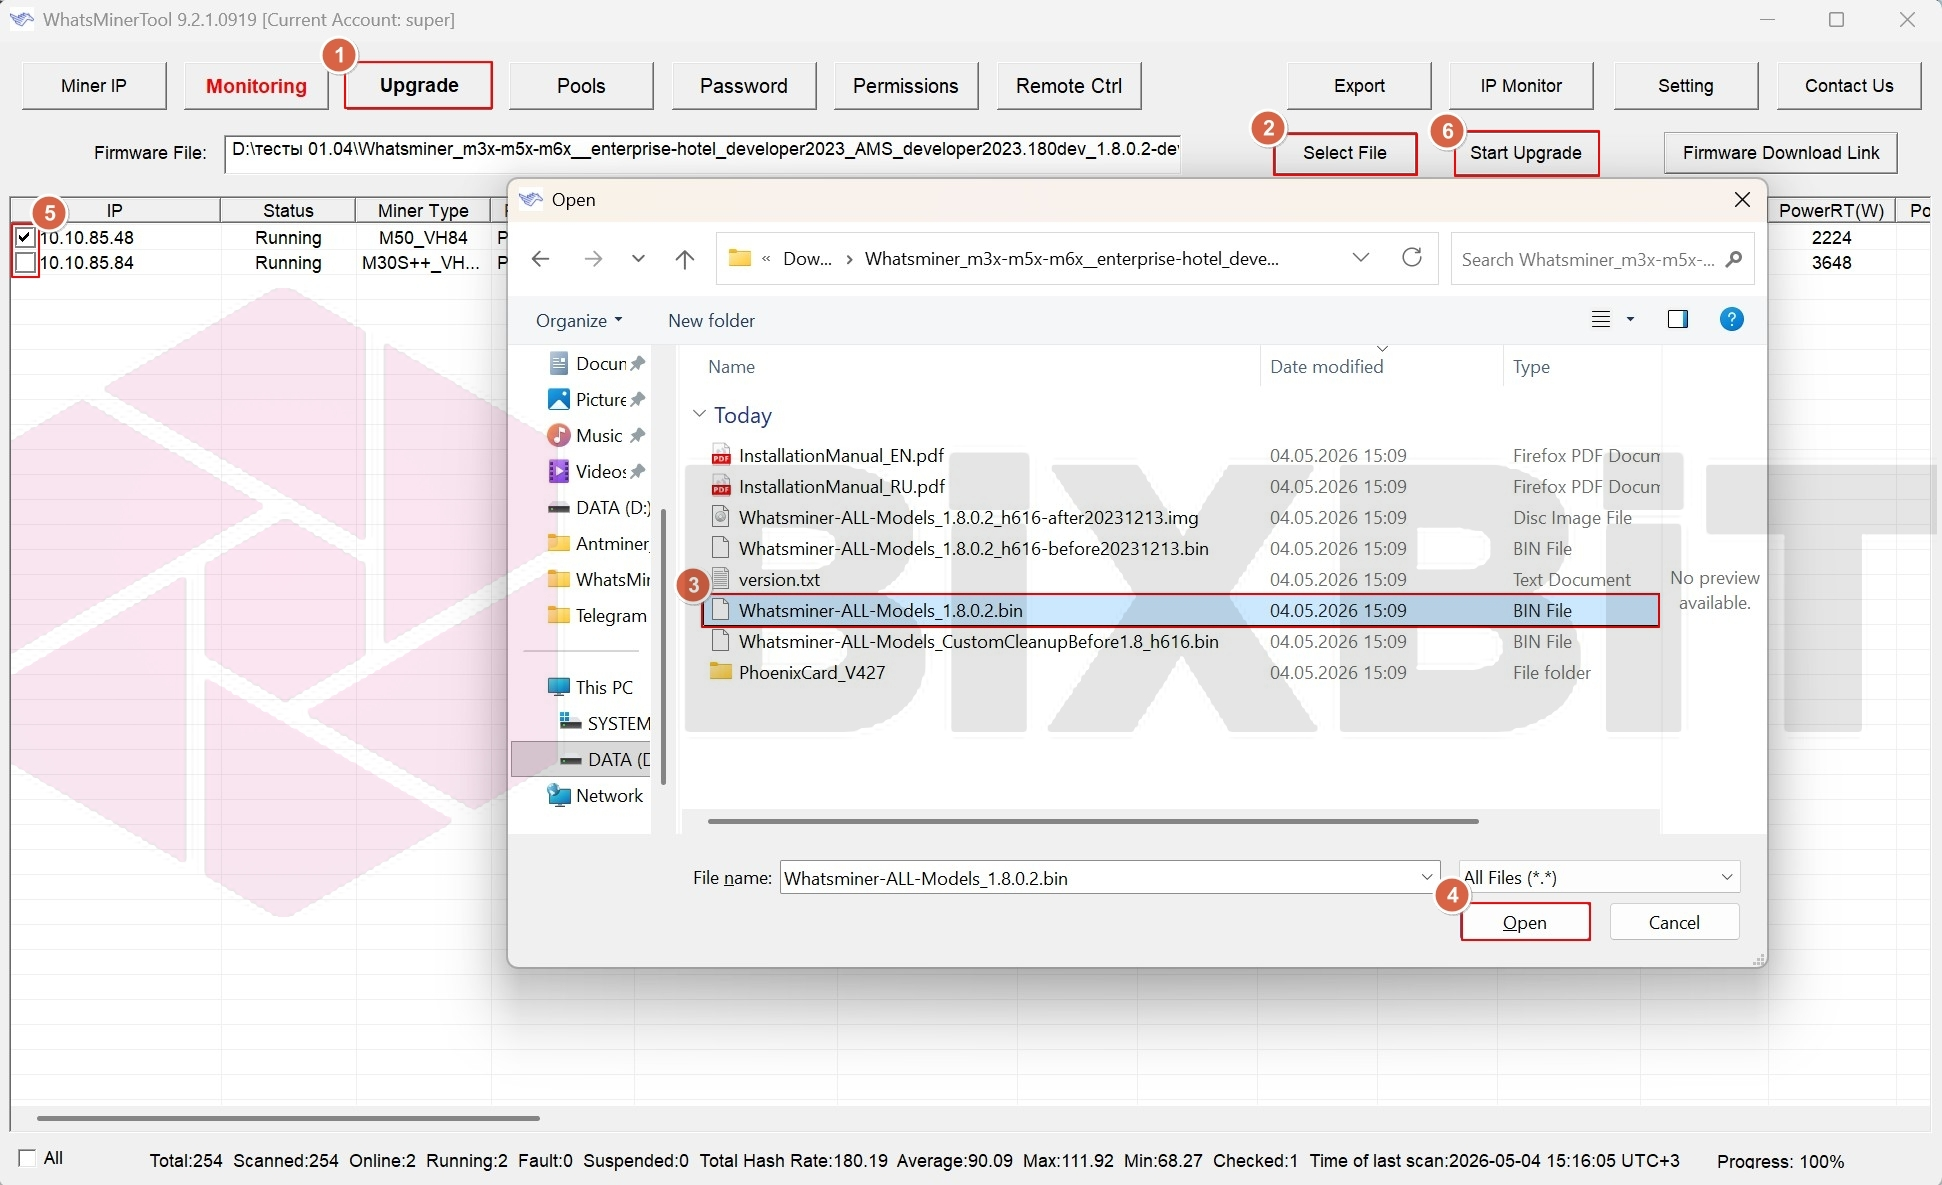Refresh the Open dialog folder view
Screen dimensions: 1942x1185
(x=1412, y=258)
